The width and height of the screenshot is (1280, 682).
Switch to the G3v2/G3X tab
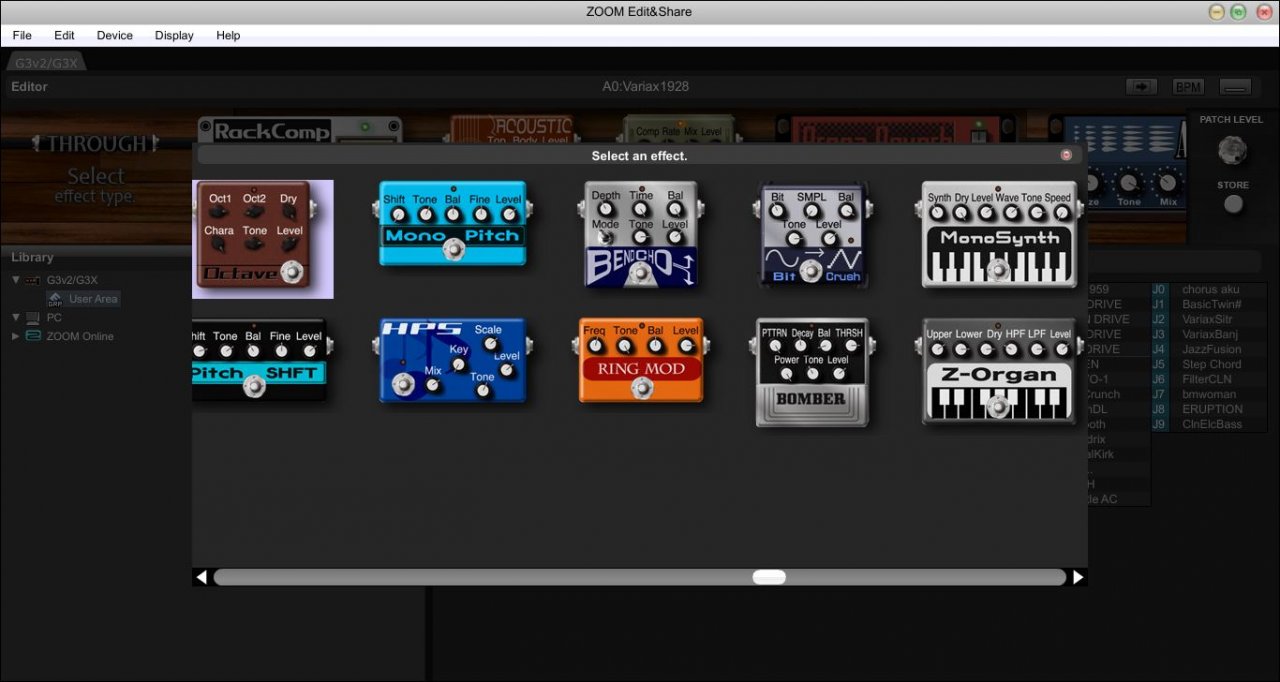[x=46, y=62]
